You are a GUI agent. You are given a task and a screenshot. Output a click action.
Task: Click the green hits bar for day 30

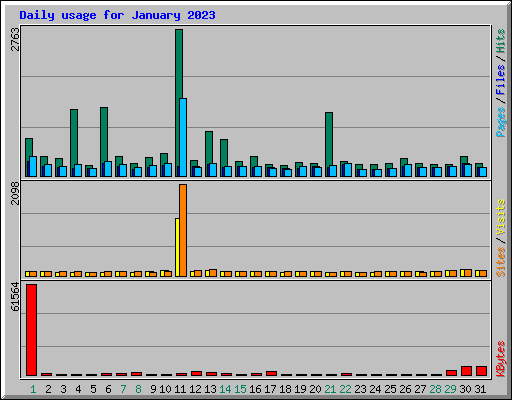pyautogui.click(x=464, y=160)
